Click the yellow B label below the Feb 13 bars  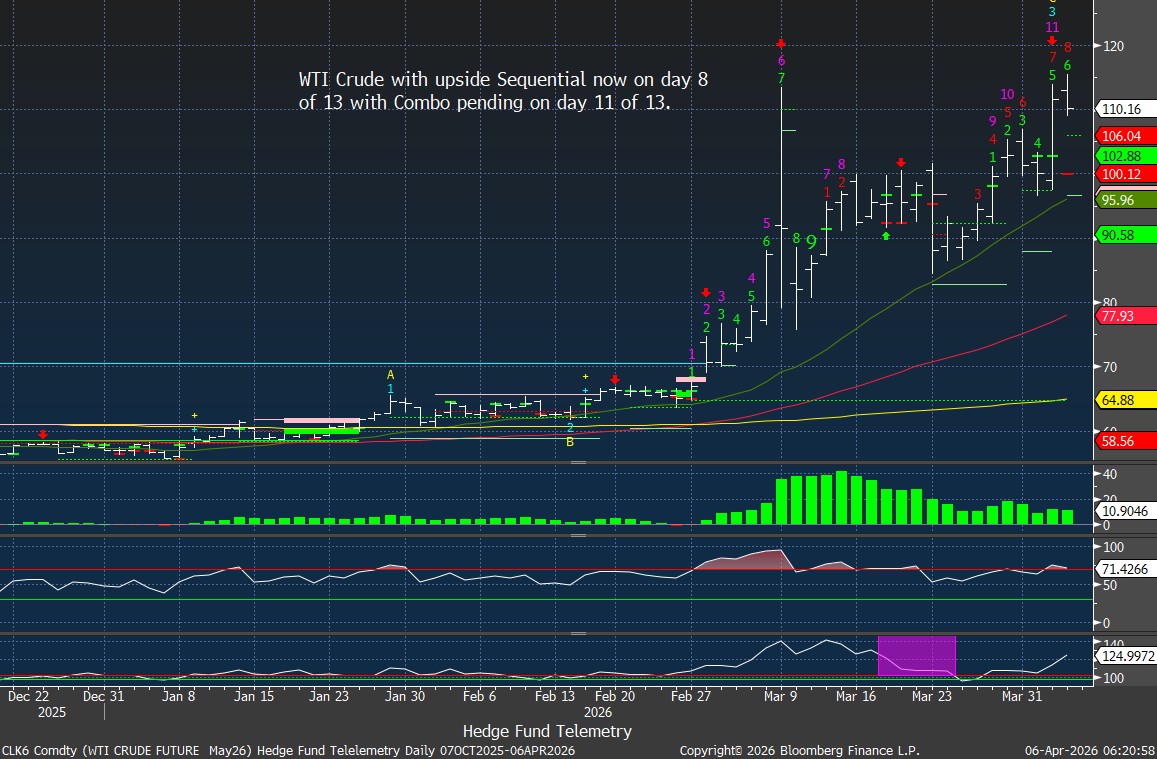(x=570, y=441)
